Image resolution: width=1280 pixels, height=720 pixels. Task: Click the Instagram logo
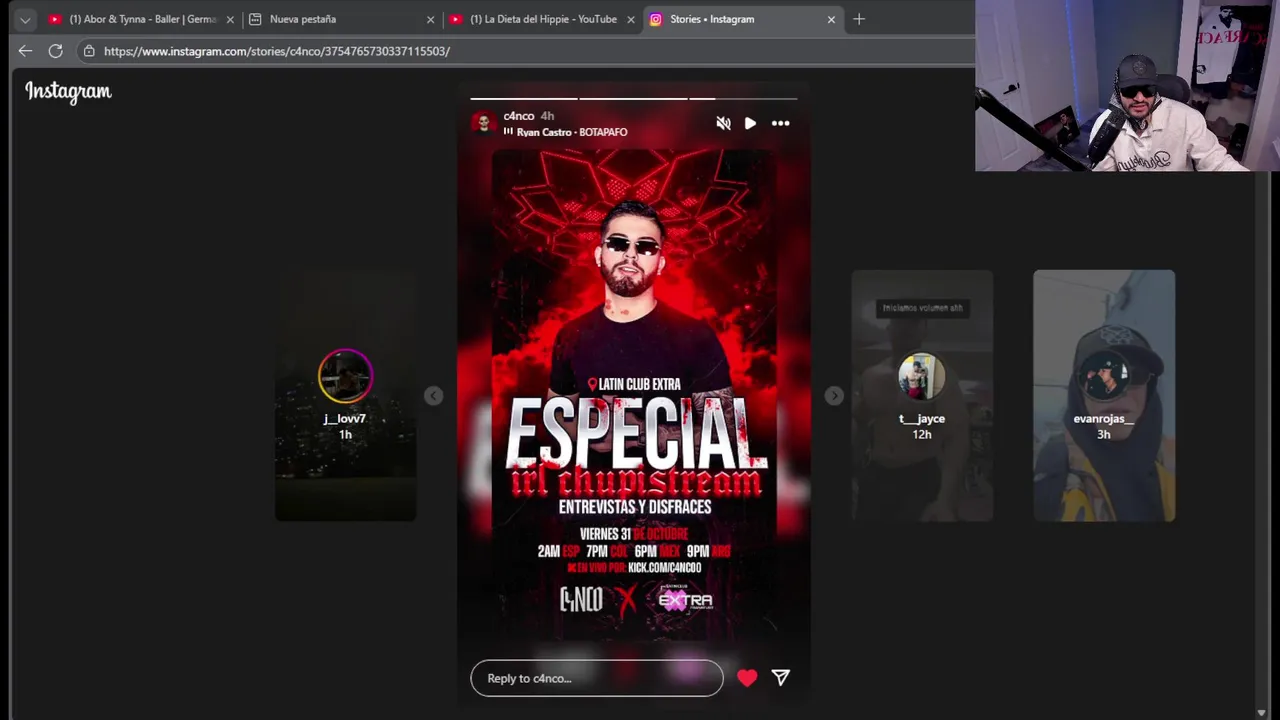click(68, 91)
